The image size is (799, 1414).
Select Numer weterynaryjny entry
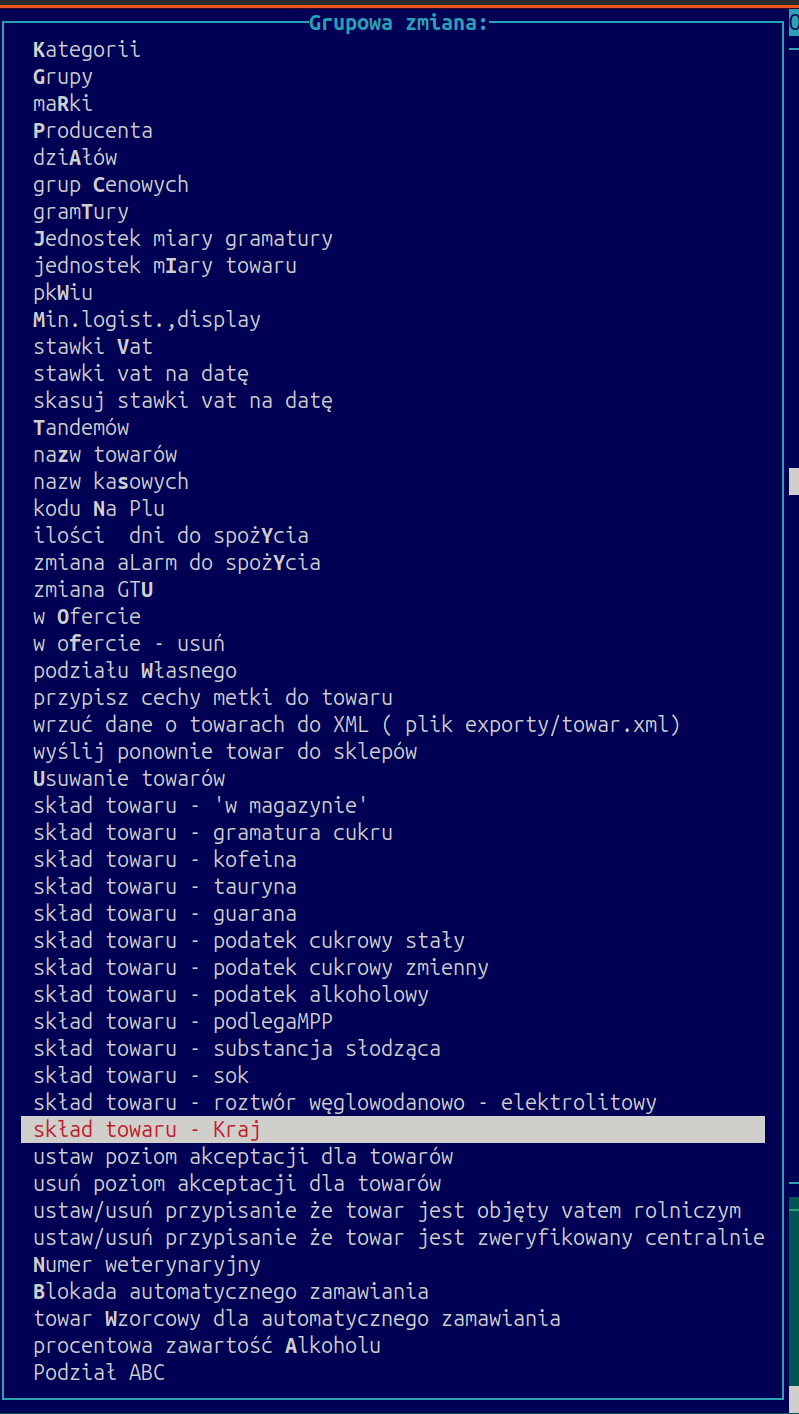[147, 1265]
